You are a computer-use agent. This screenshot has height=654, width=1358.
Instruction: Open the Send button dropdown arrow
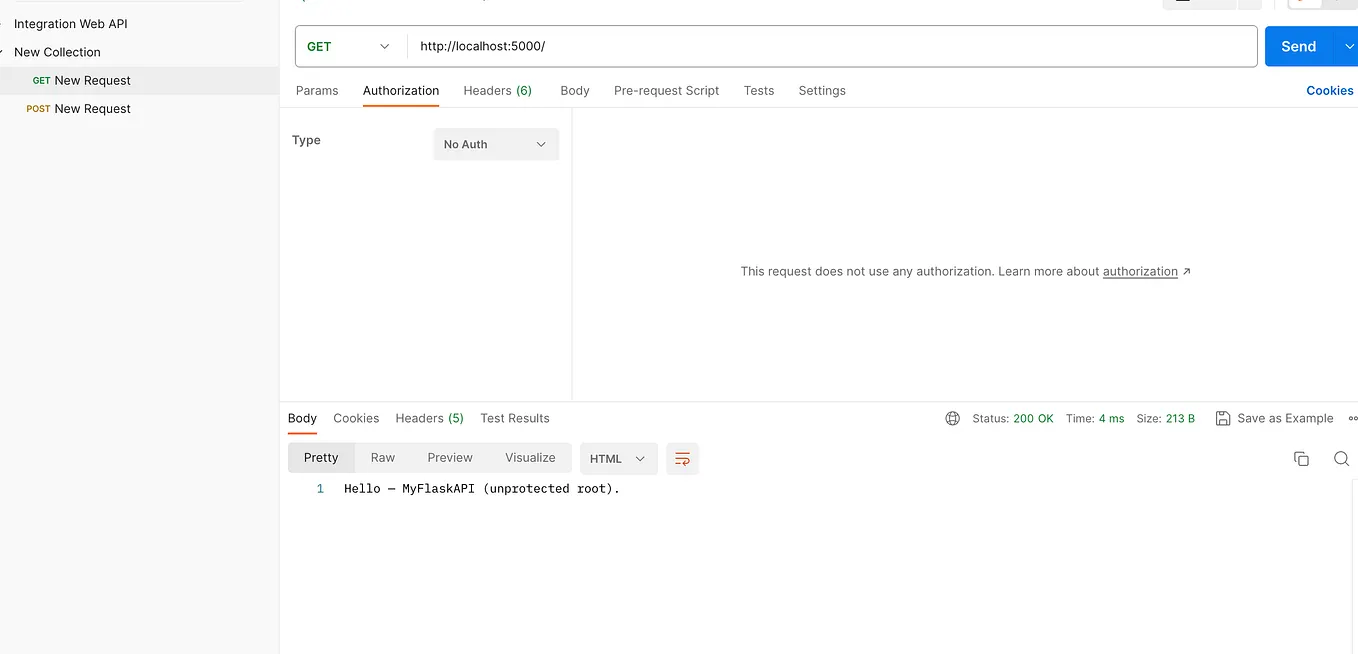pos(1349,46)
